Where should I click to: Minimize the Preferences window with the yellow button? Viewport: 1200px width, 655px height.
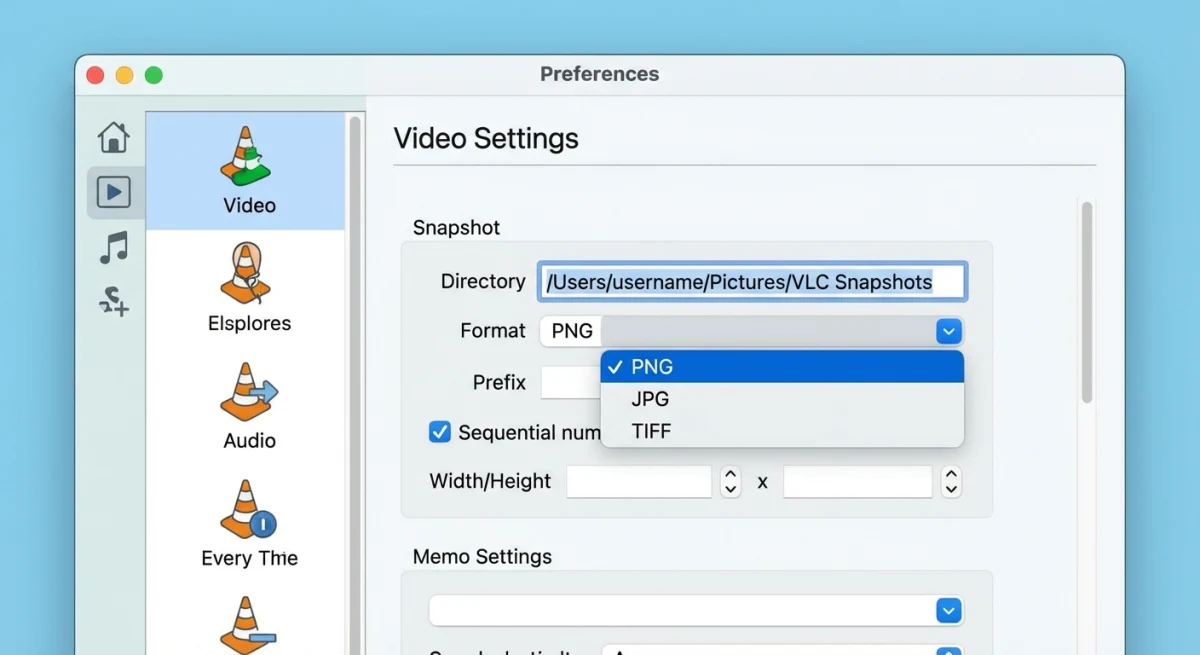[125, 75]
